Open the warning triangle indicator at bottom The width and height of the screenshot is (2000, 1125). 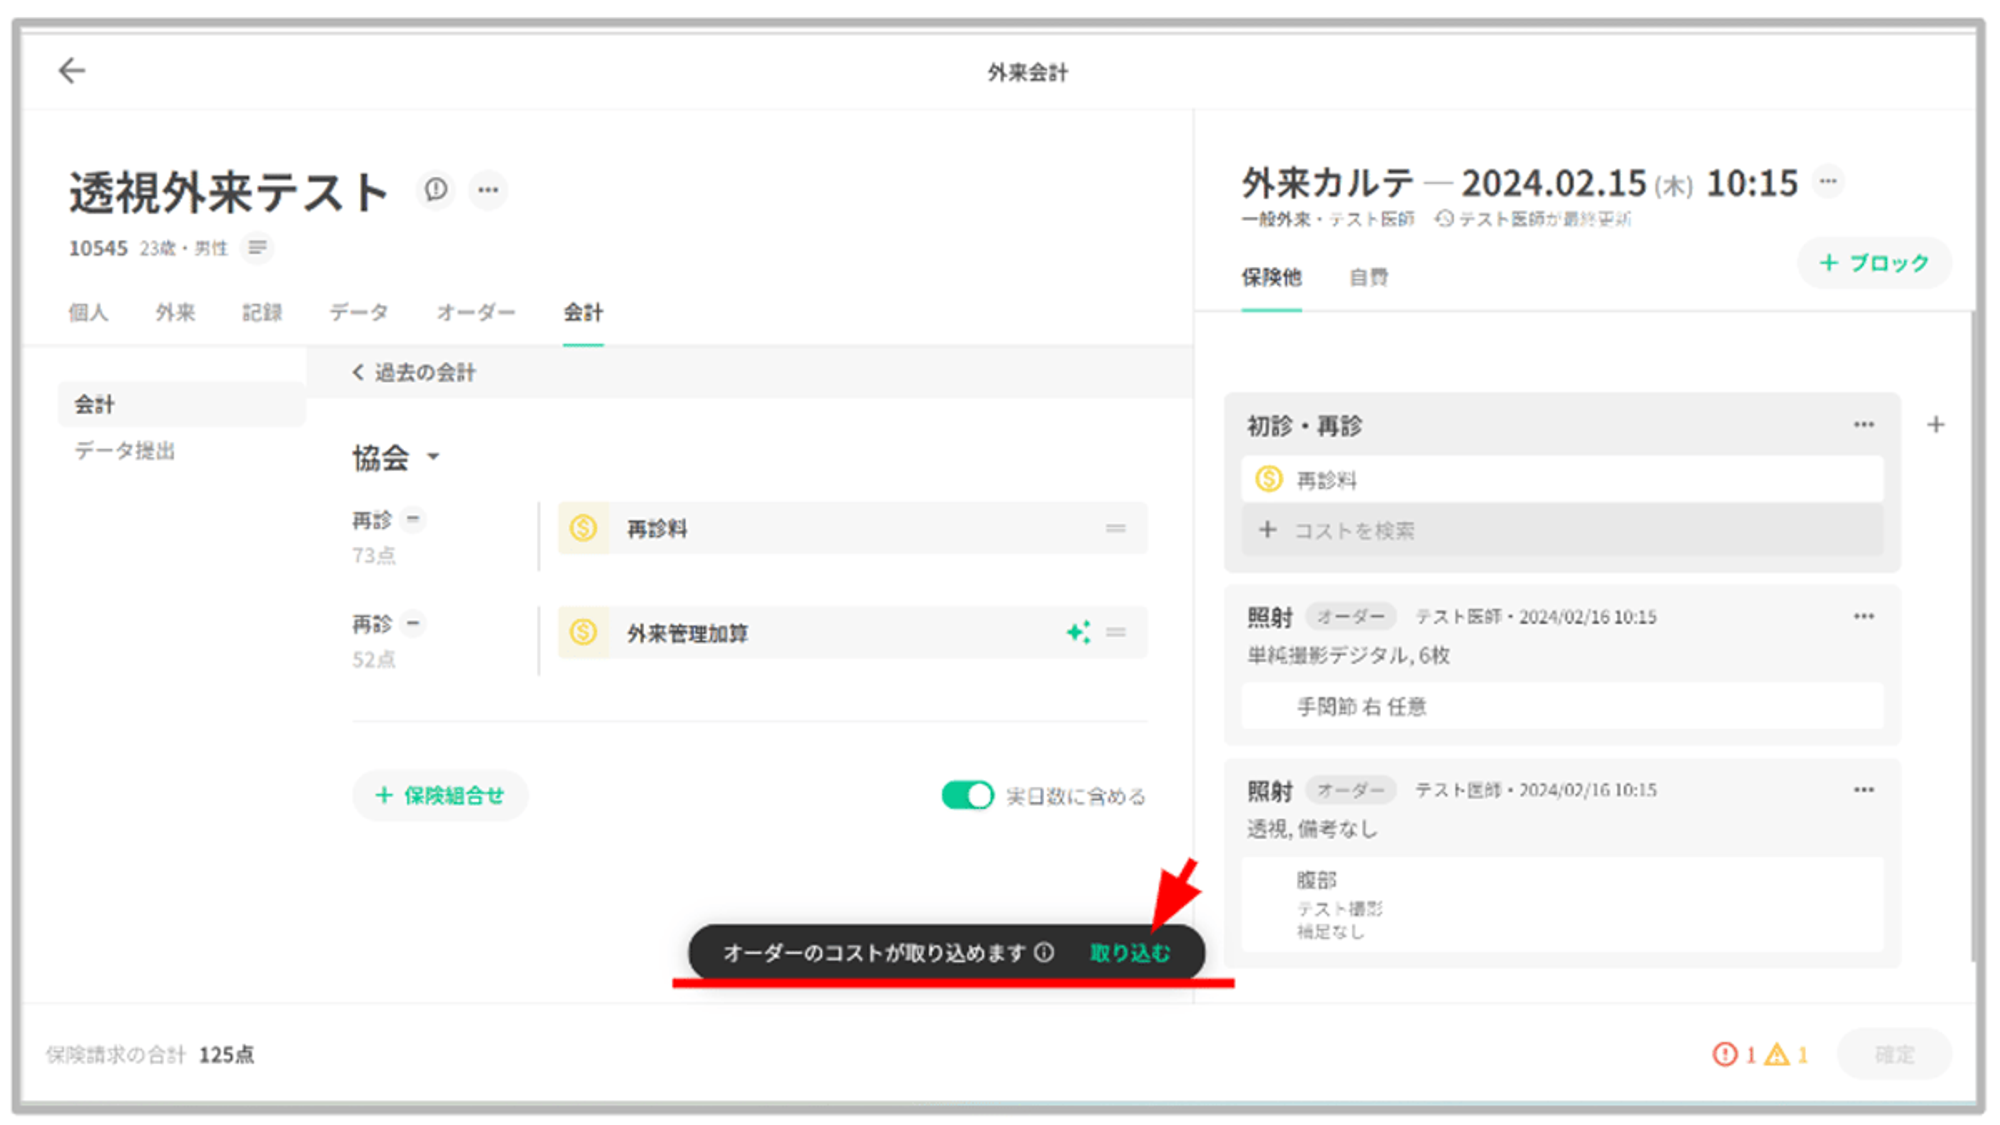click(1786, 1054)
